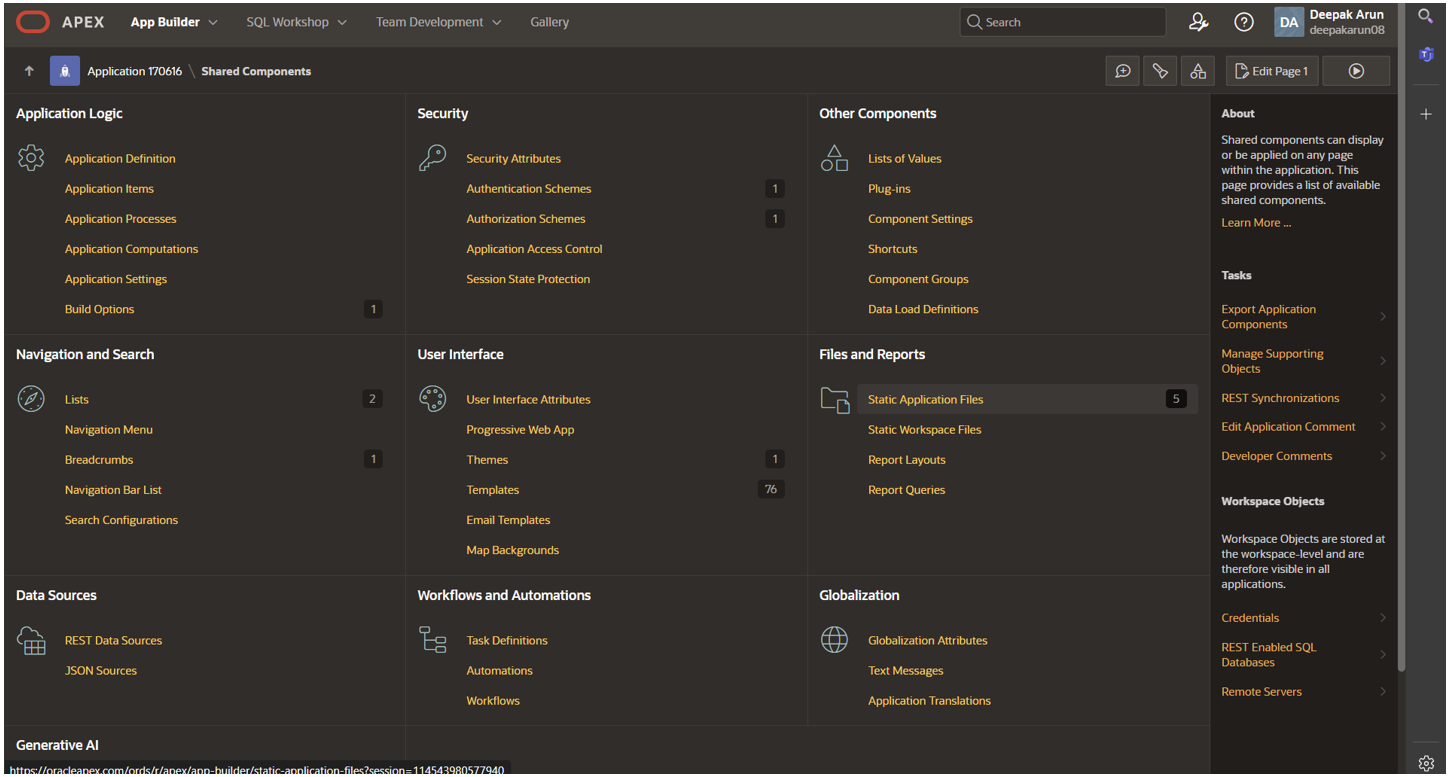The width and height of the screenshot is (1449, 777).
Task: Open the Administration user-wrench icon
Action: click(x=1198, y=22)
